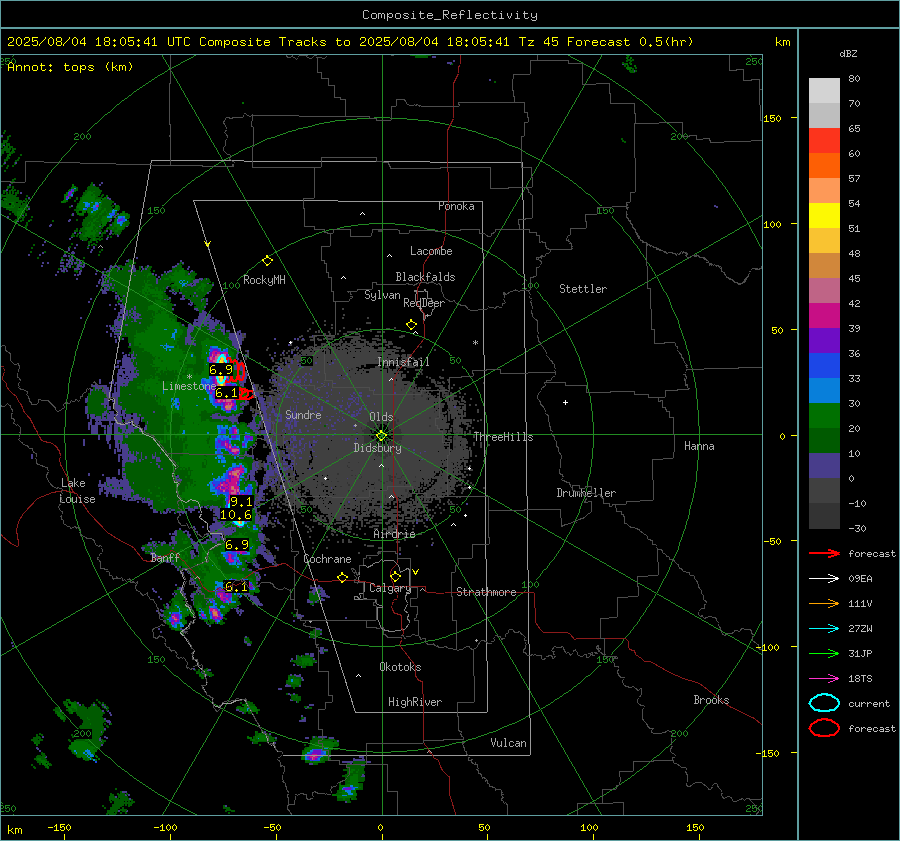Click the Sylvan town label

[382, 296]
